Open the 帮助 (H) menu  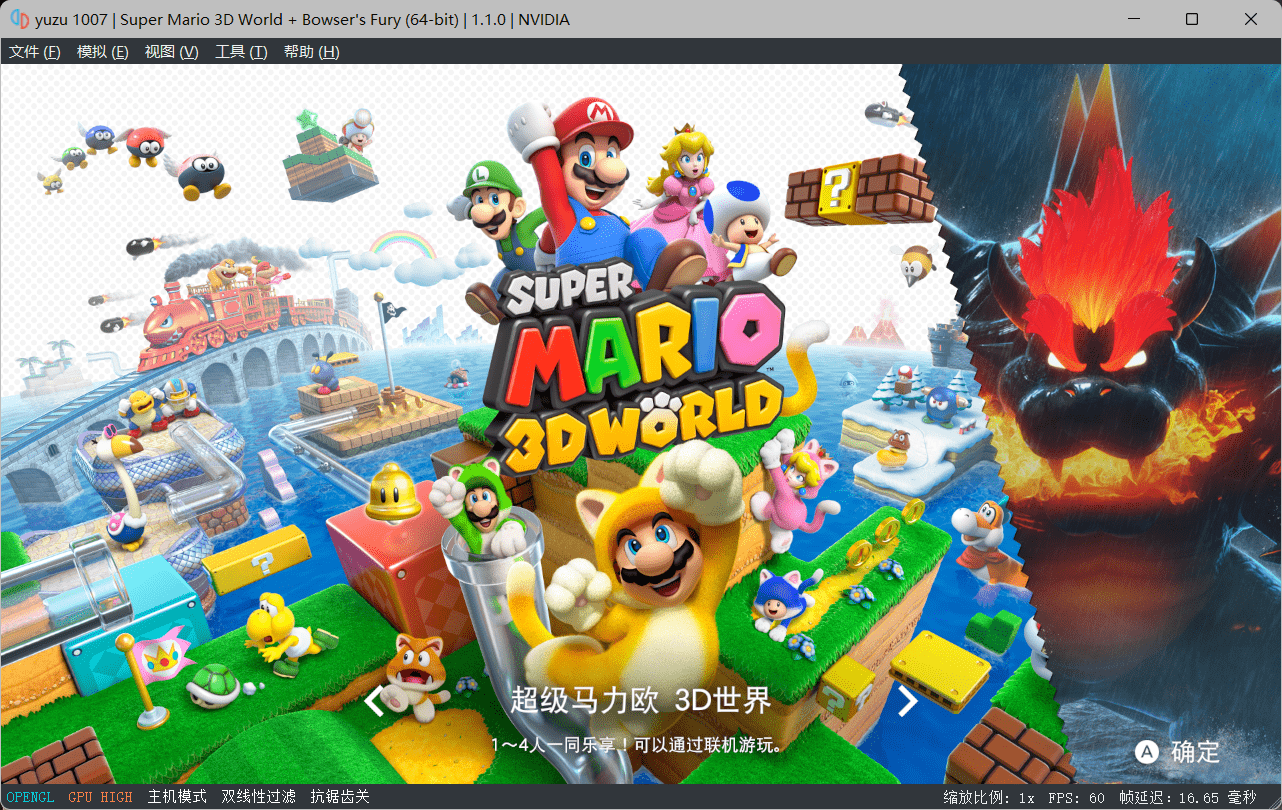click(x=311, y=52)
